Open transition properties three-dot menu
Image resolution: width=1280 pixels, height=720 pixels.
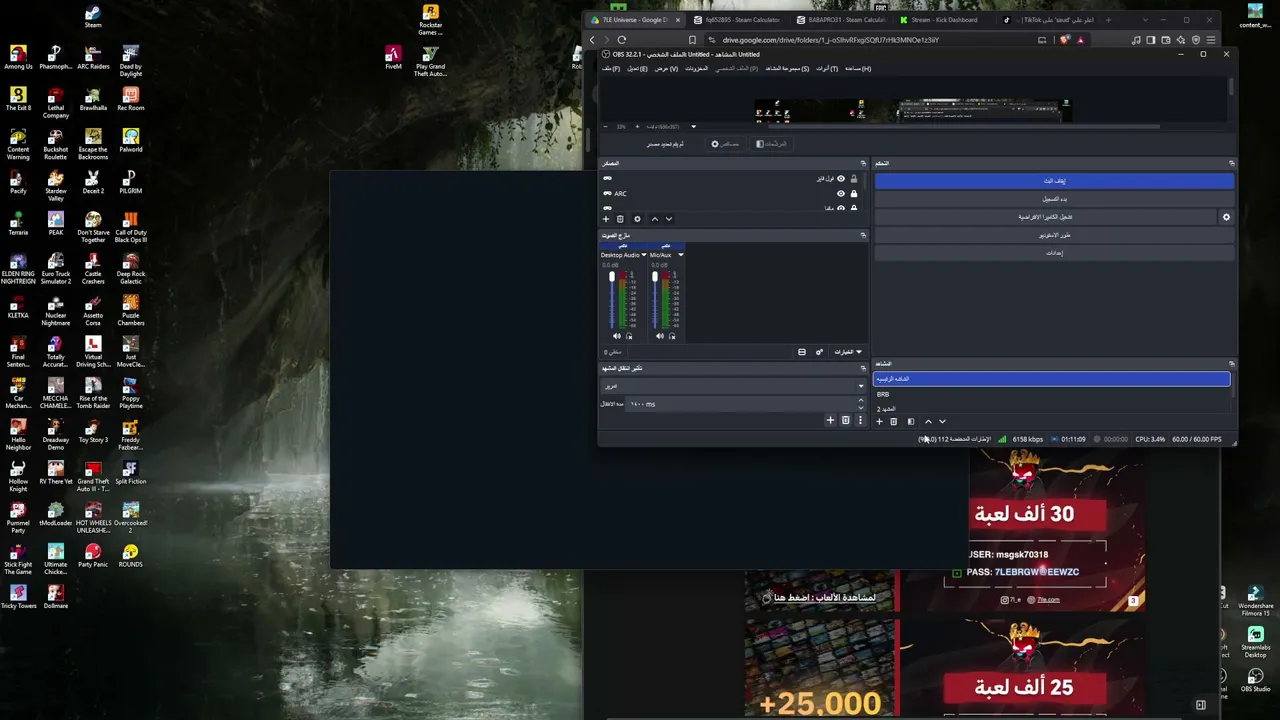(x=860, y=421)
